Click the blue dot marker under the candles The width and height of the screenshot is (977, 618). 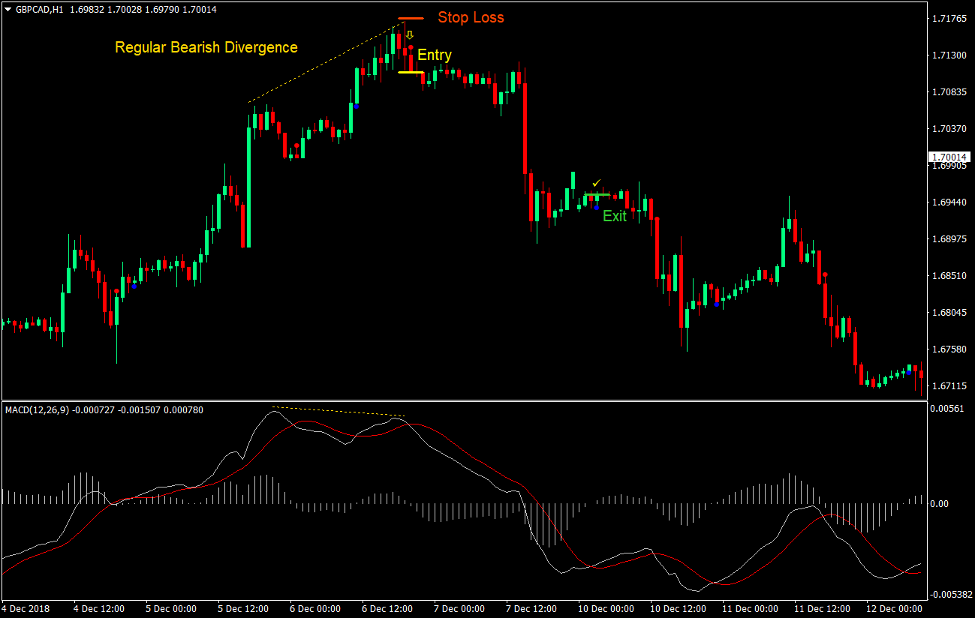click(x=596, y=208)
